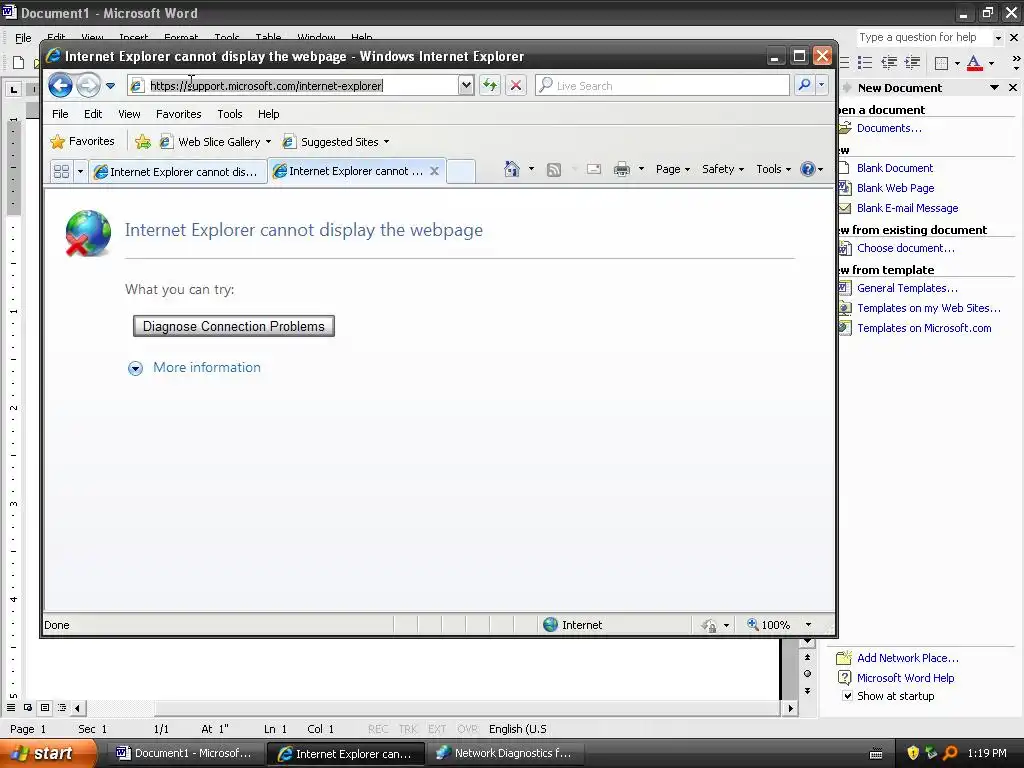Image resolution: width=1024 pixels, height=768 pixels.
Task: Click Templates on Microsoft.com link
Action: point(924,328)
